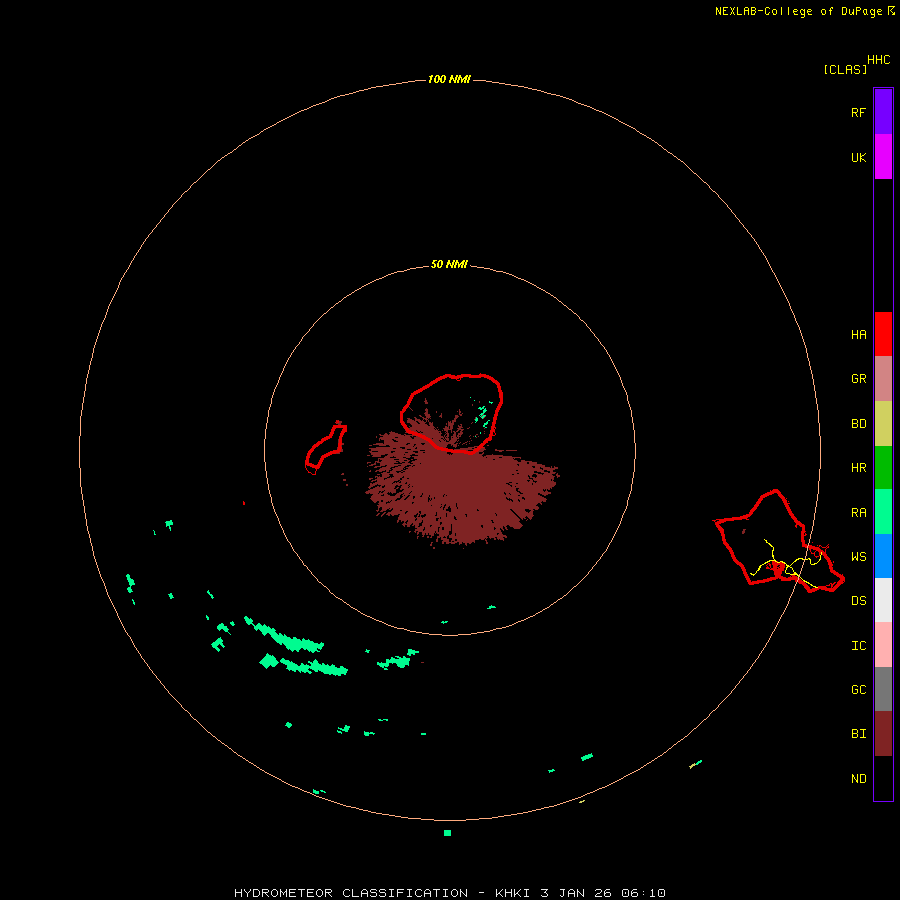
Task: Click the RF legend label
Action: click(x=859, y=112)
